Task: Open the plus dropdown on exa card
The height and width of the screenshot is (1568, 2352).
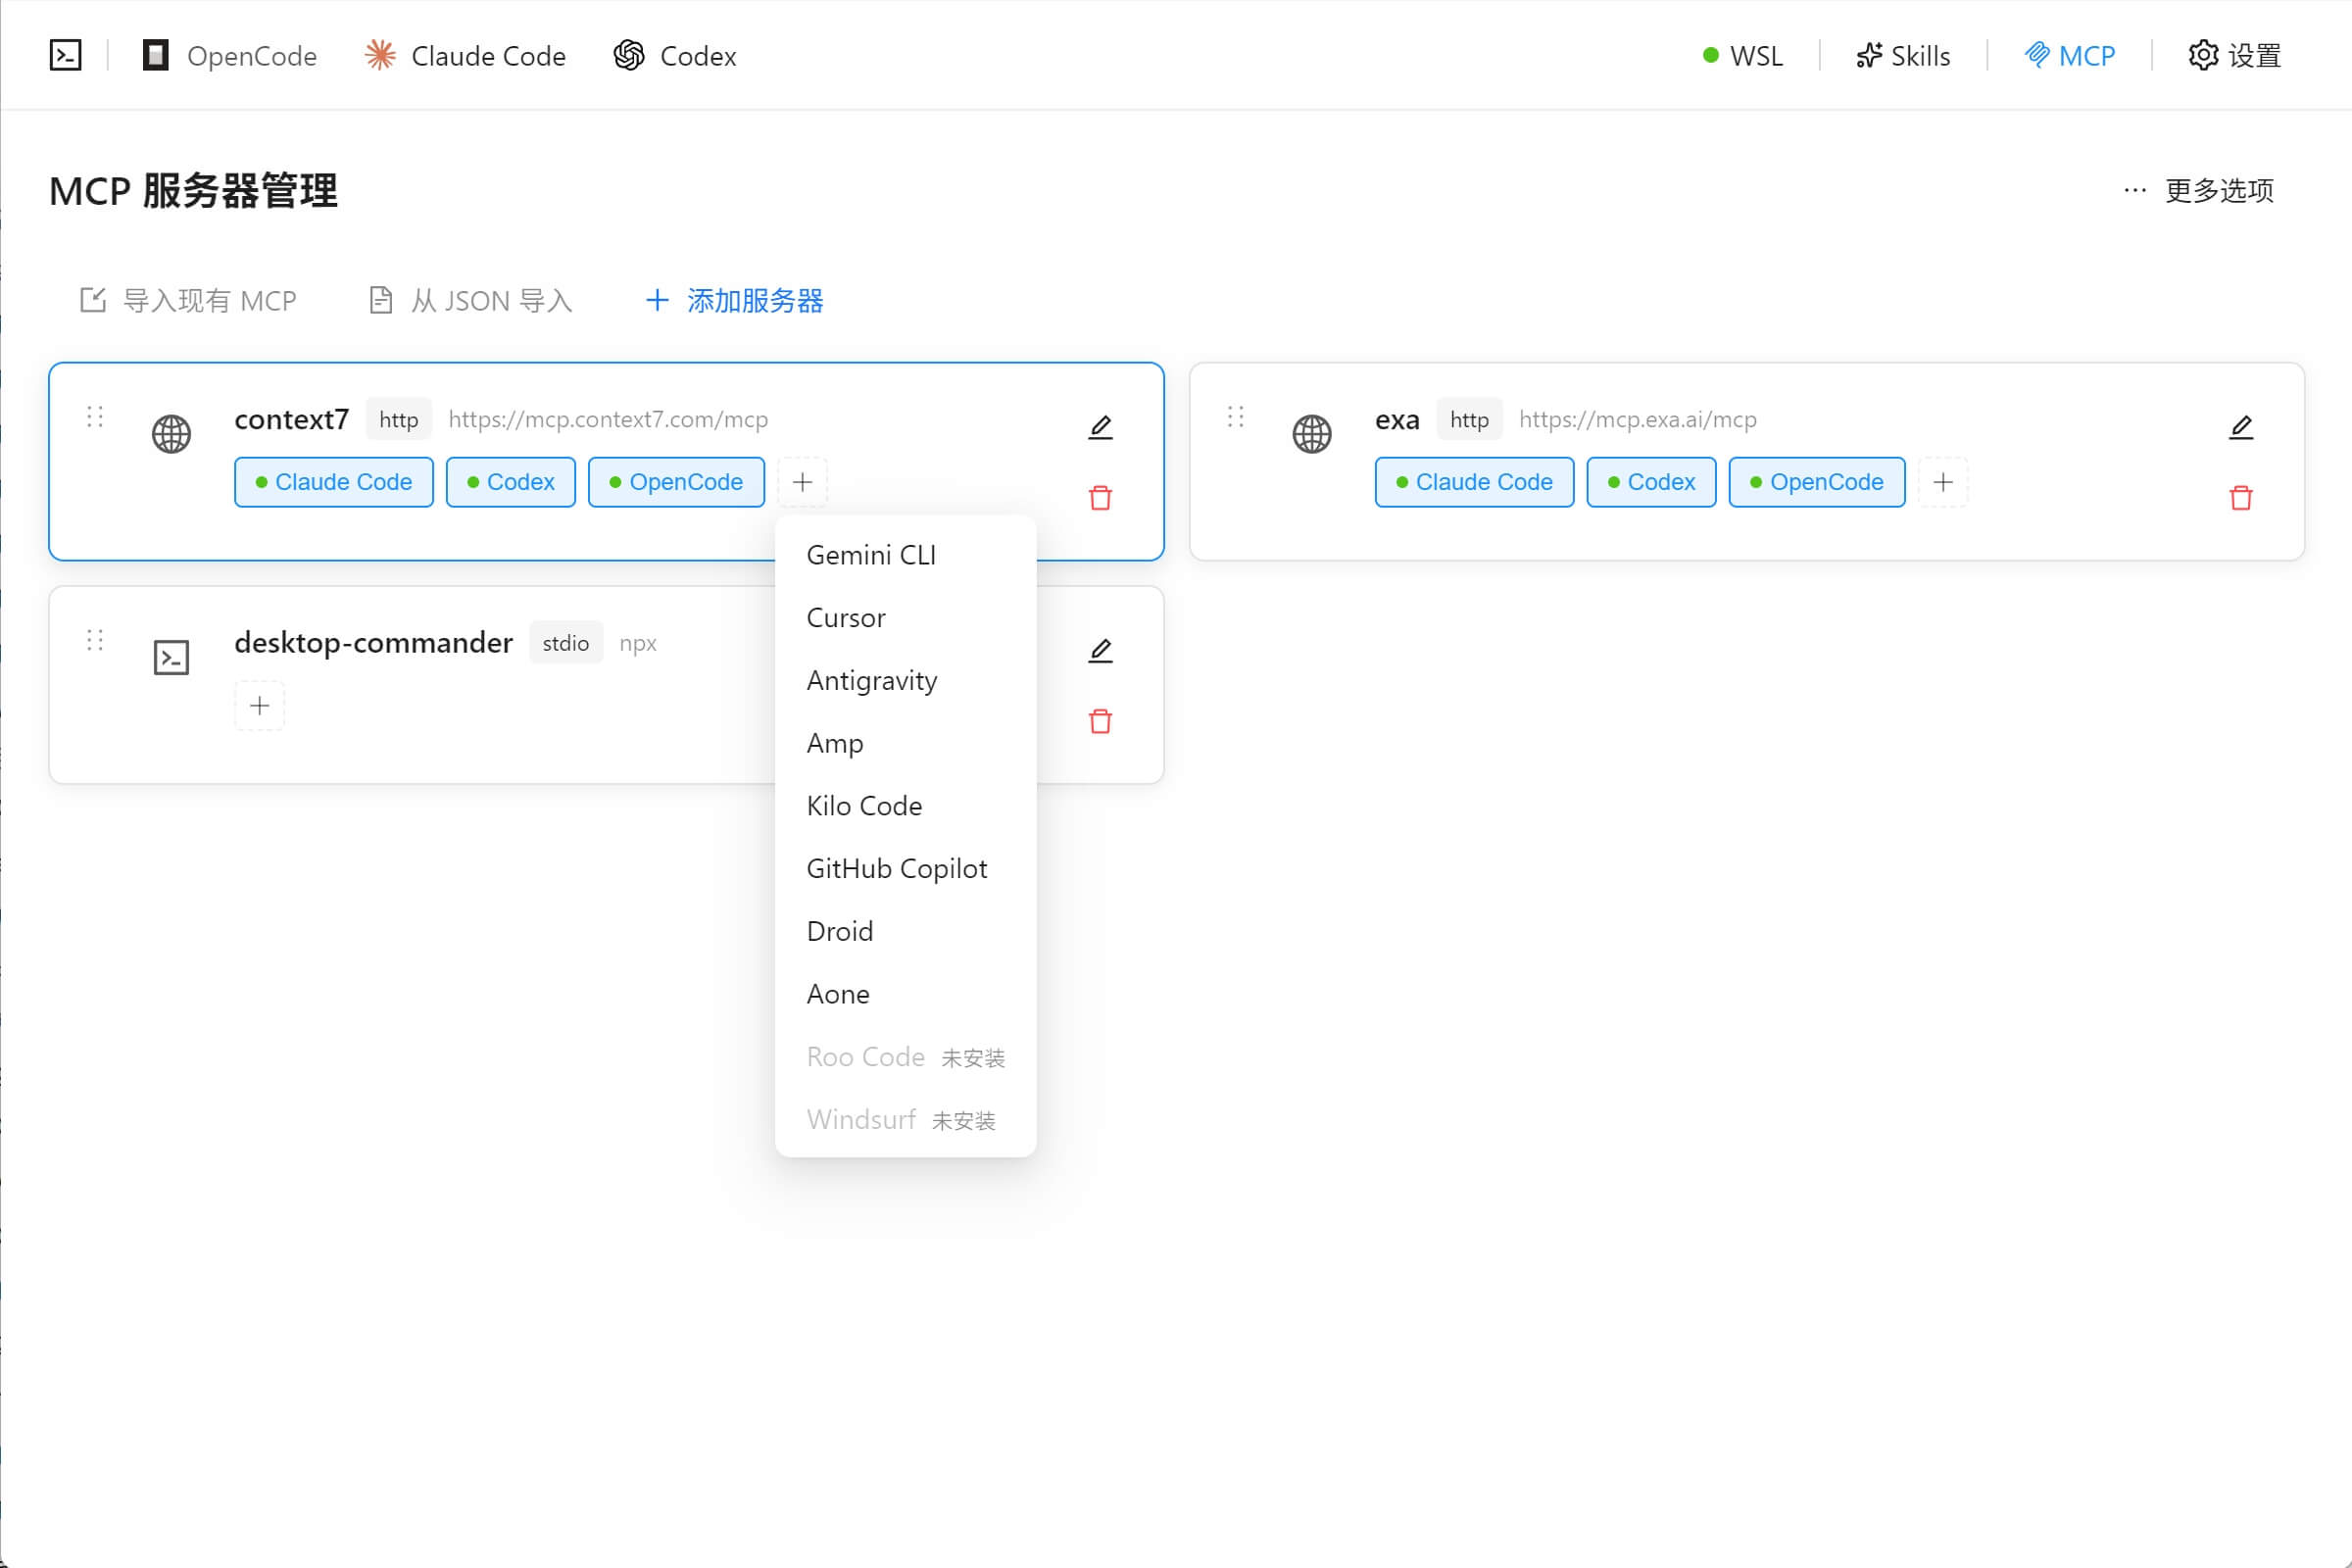Action: tap(1943, 482)
